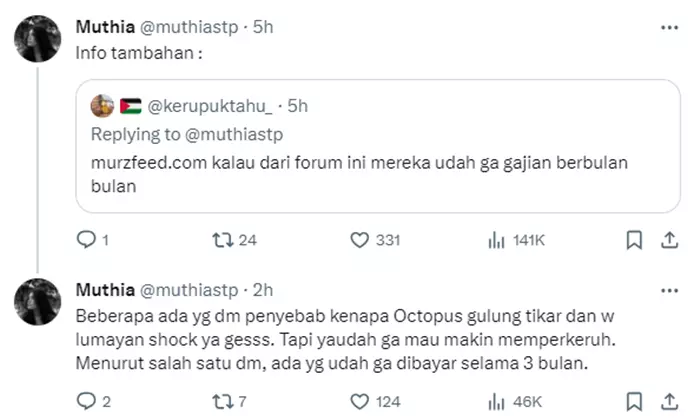This screenshot has height=420, width=700.
Task: Open more options on the 2h tweet
Action: pos(669,291)
